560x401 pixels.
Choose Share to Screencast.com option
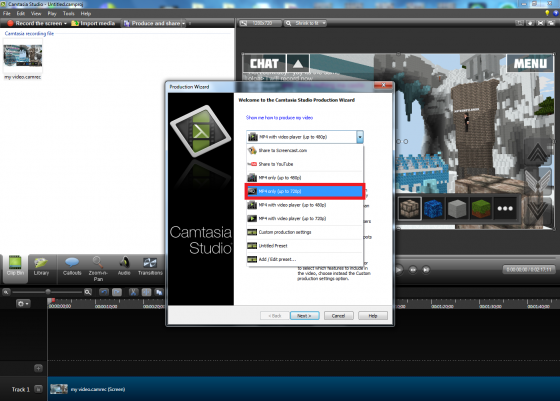[x=305, y=150]
